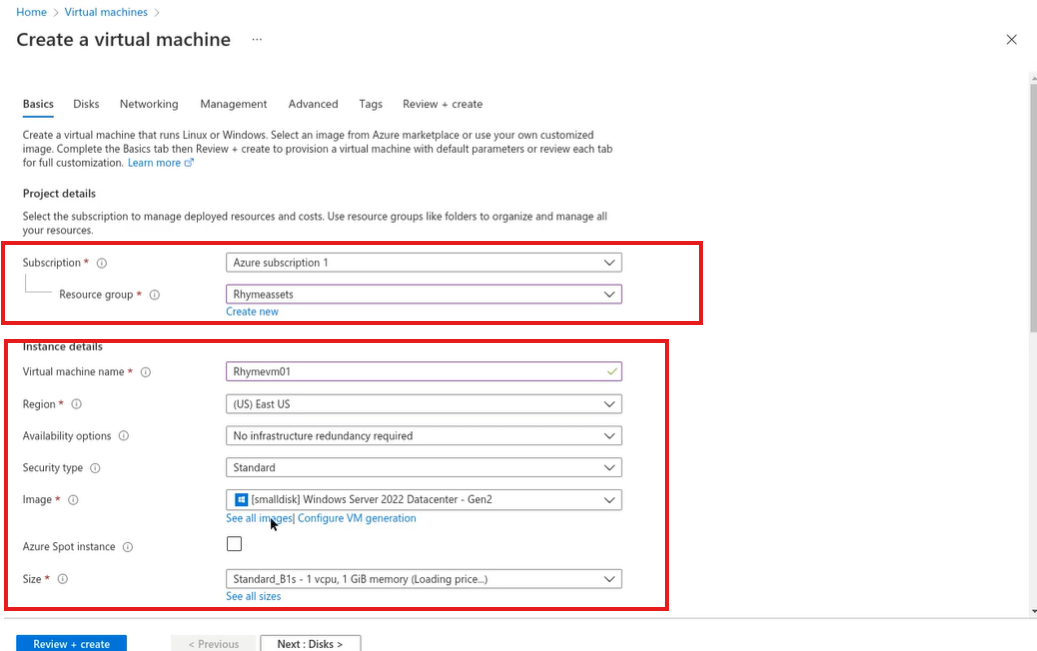Switch to the Networking tab

click(x=149, y=105)
